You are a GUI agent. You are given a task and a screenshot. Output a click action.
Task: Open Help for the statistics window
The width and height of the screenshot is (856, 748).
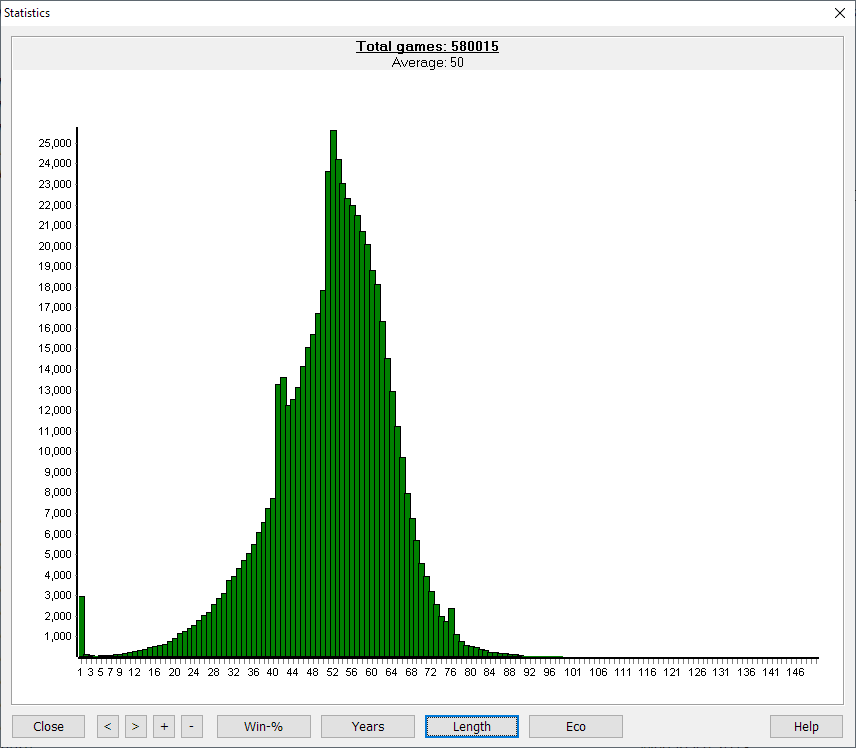point(806,726)
